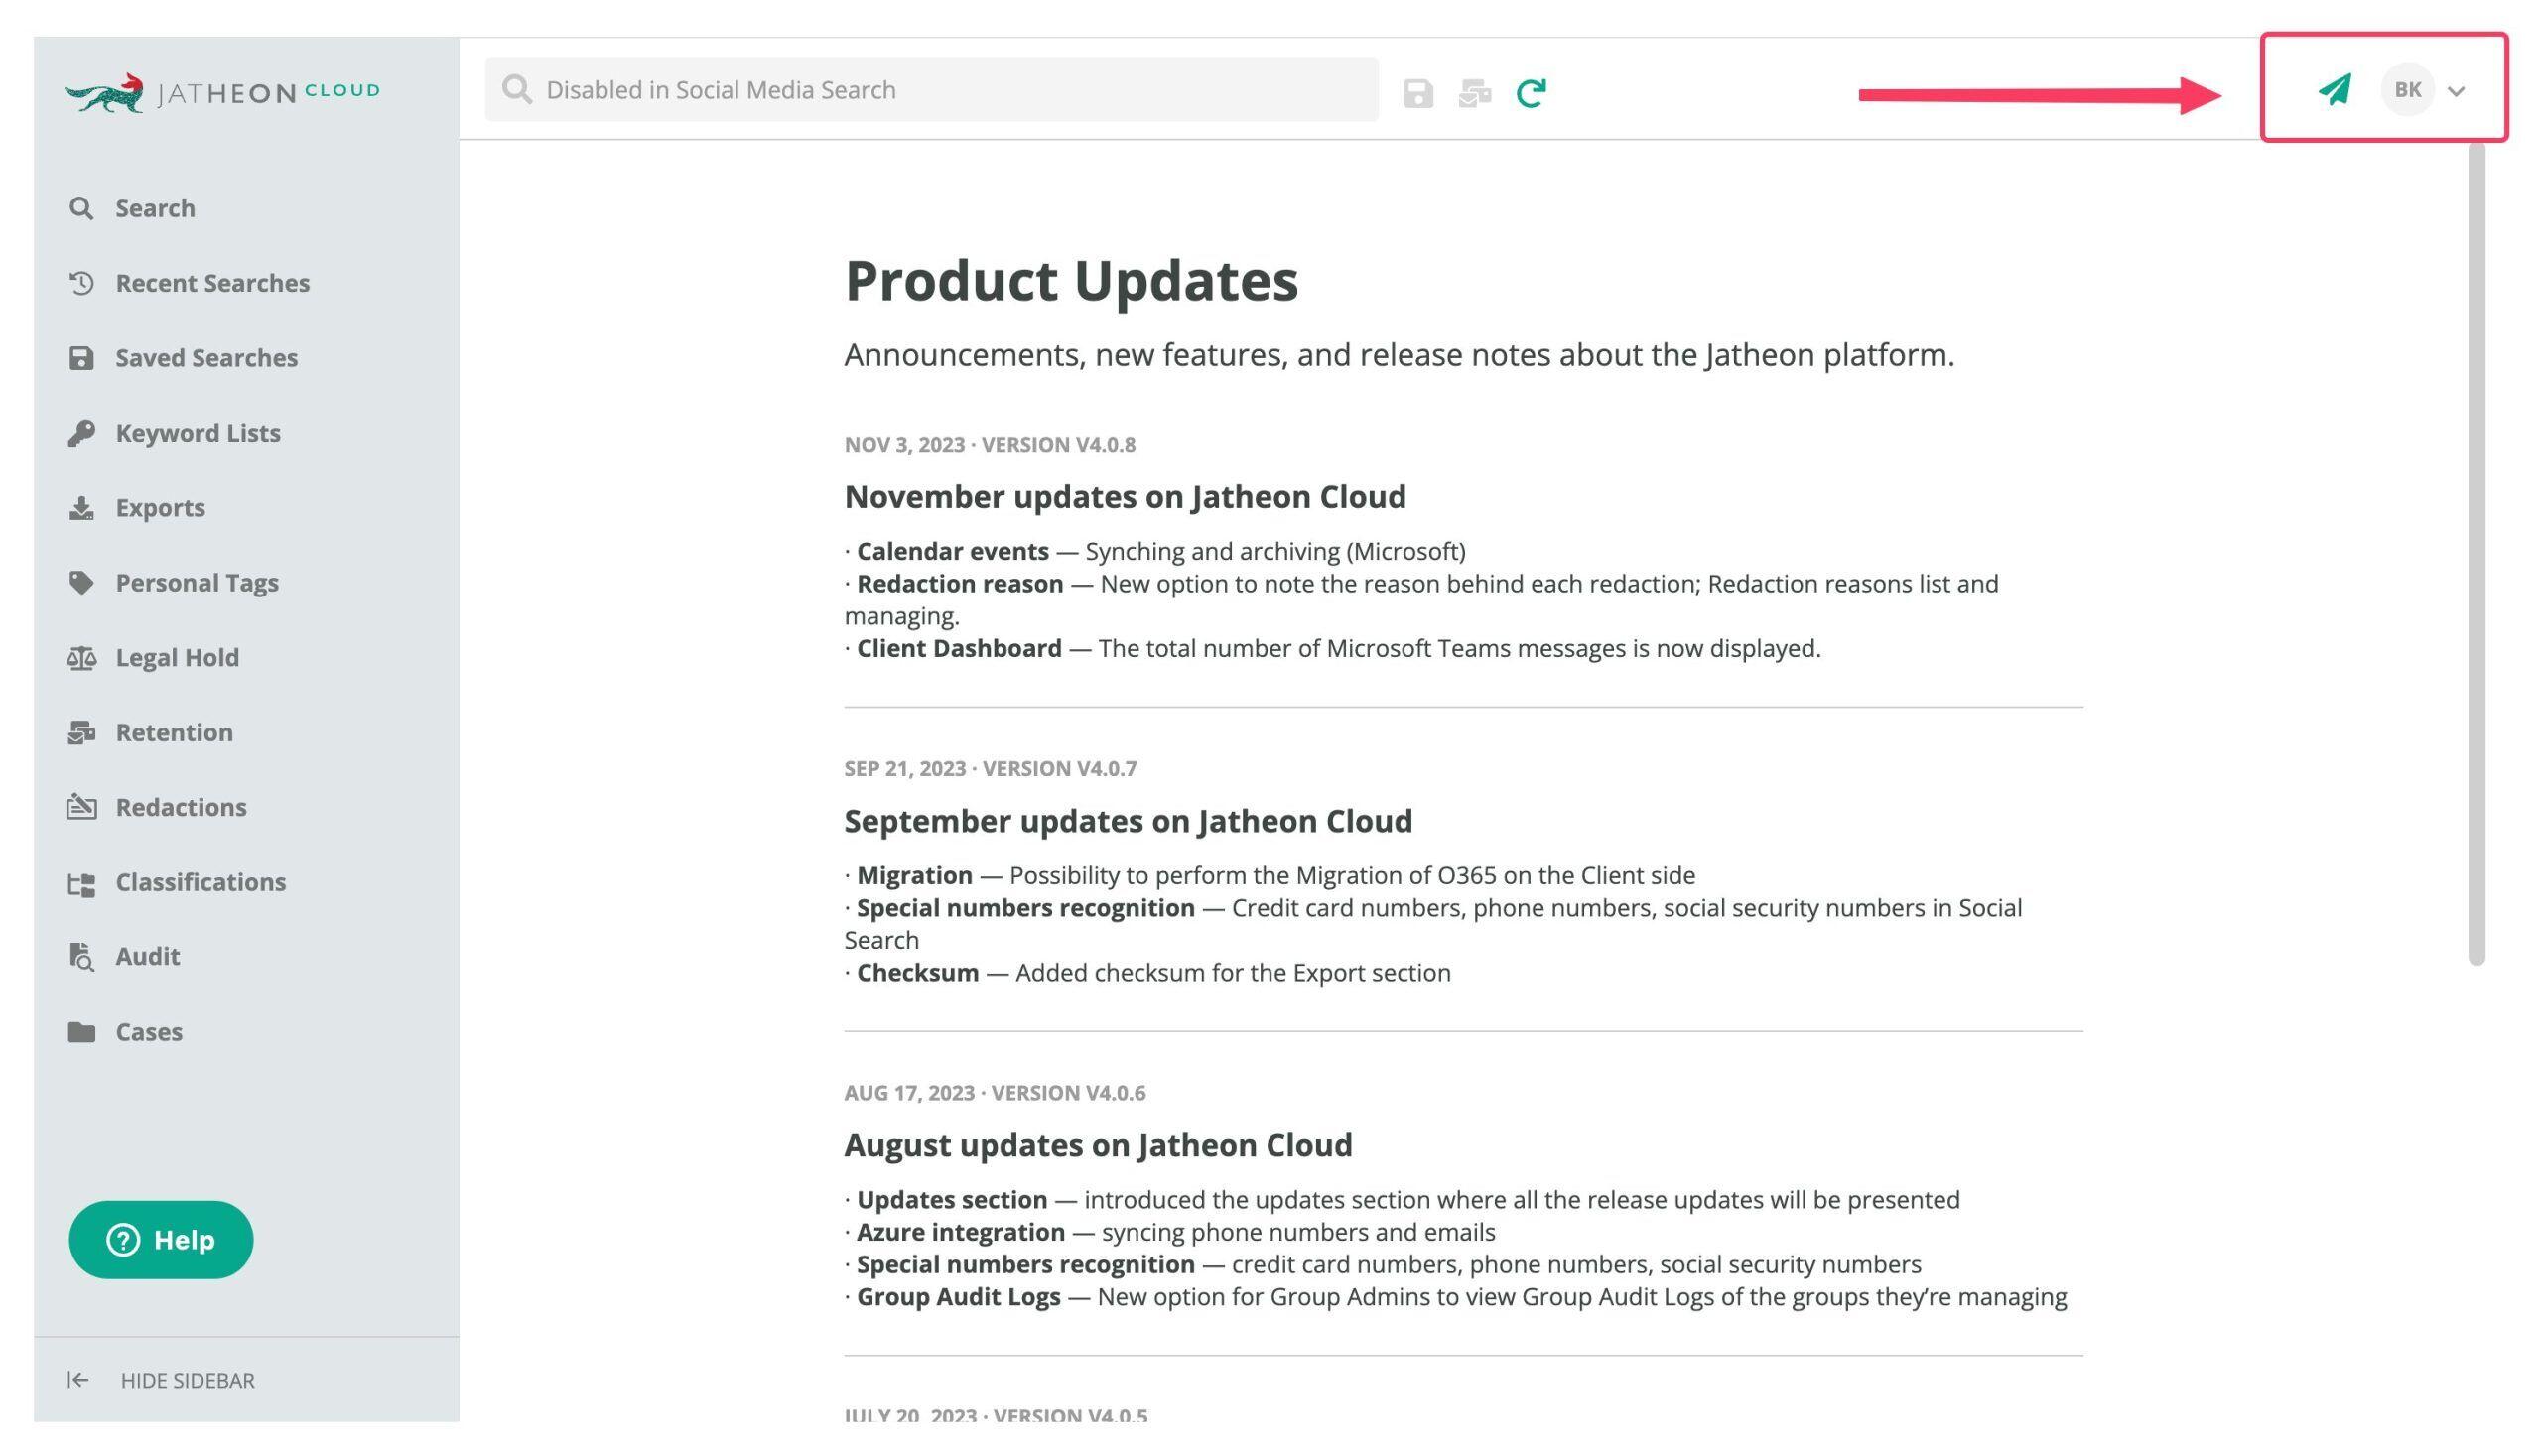Click the Search magnifier sidebar icon

81,208
